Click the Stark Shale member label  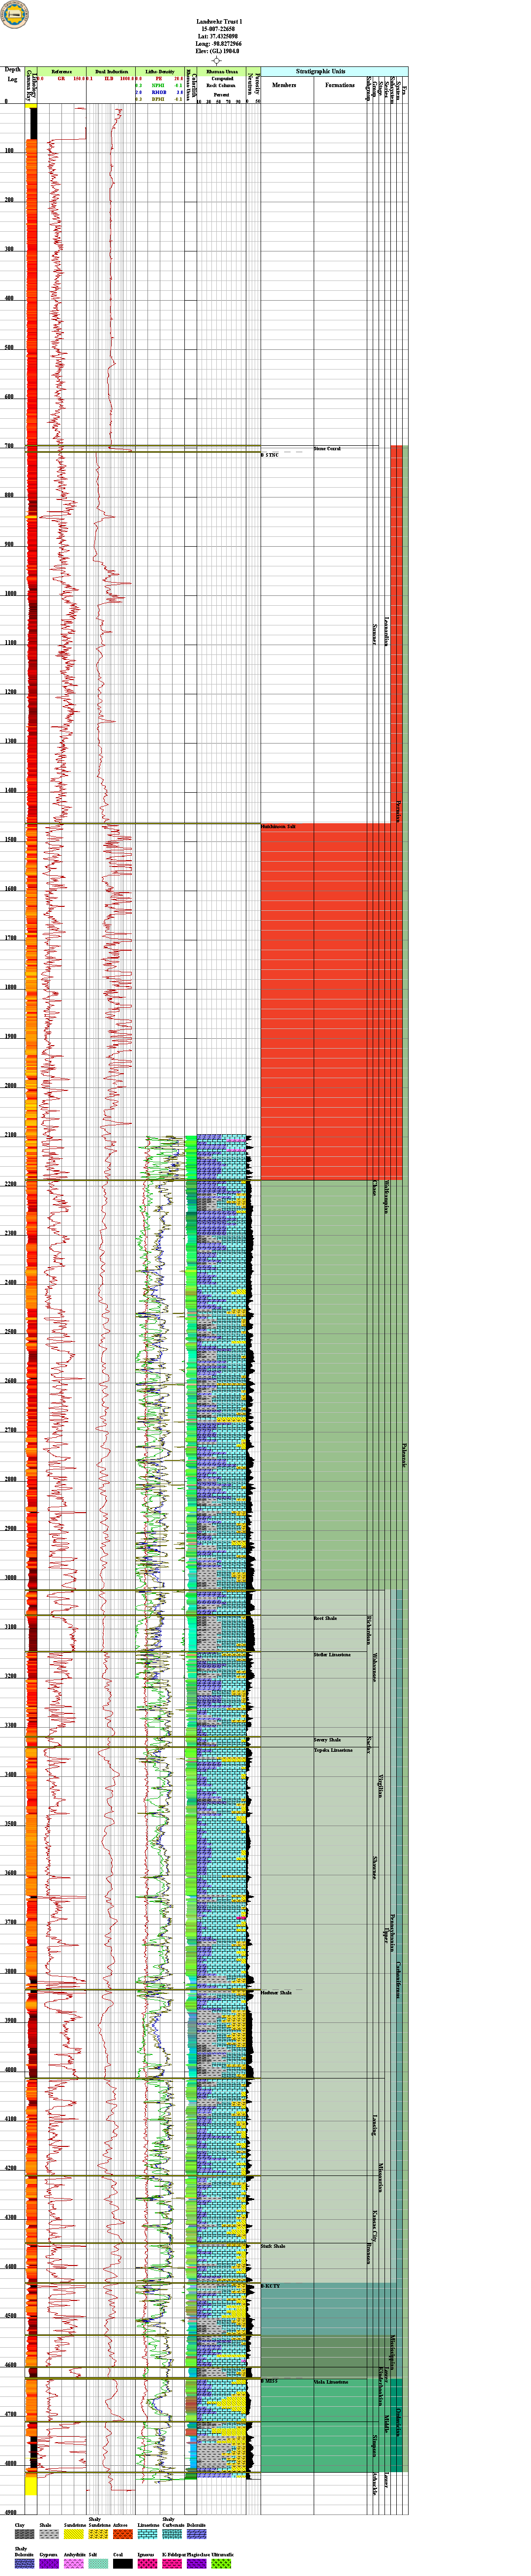273,2246
